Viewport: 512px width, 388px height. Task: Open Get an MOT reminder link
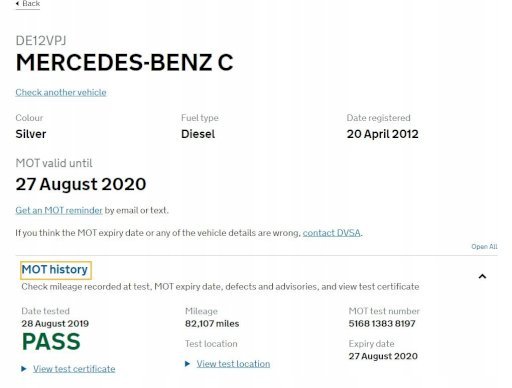click(59, 210)
